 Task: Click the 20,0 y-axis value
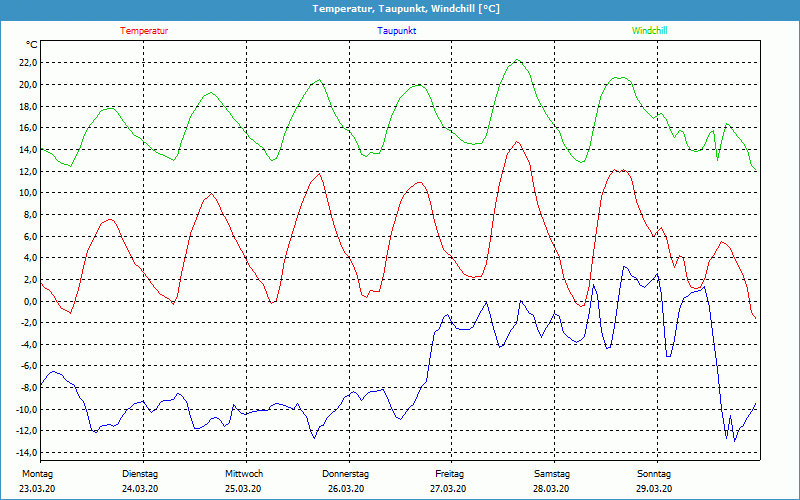[x=28, y=84]
